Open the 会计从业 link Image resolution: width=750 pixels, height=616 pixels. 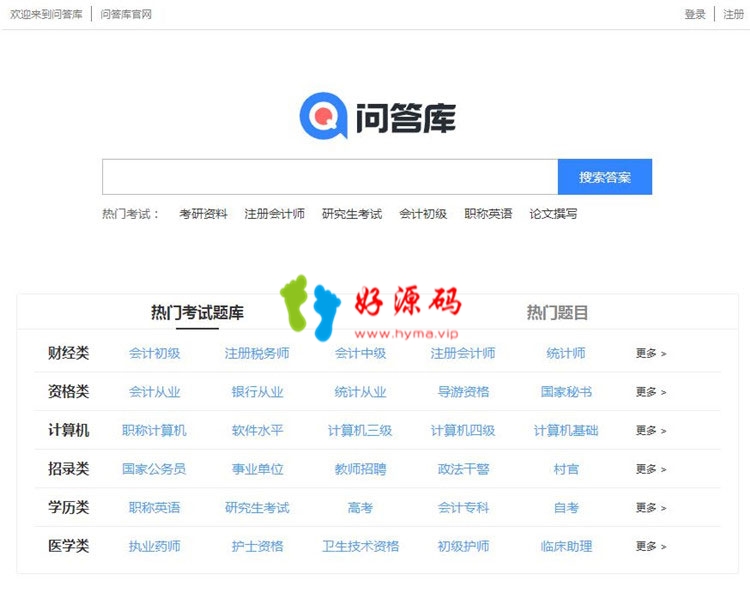coord(154,392)
